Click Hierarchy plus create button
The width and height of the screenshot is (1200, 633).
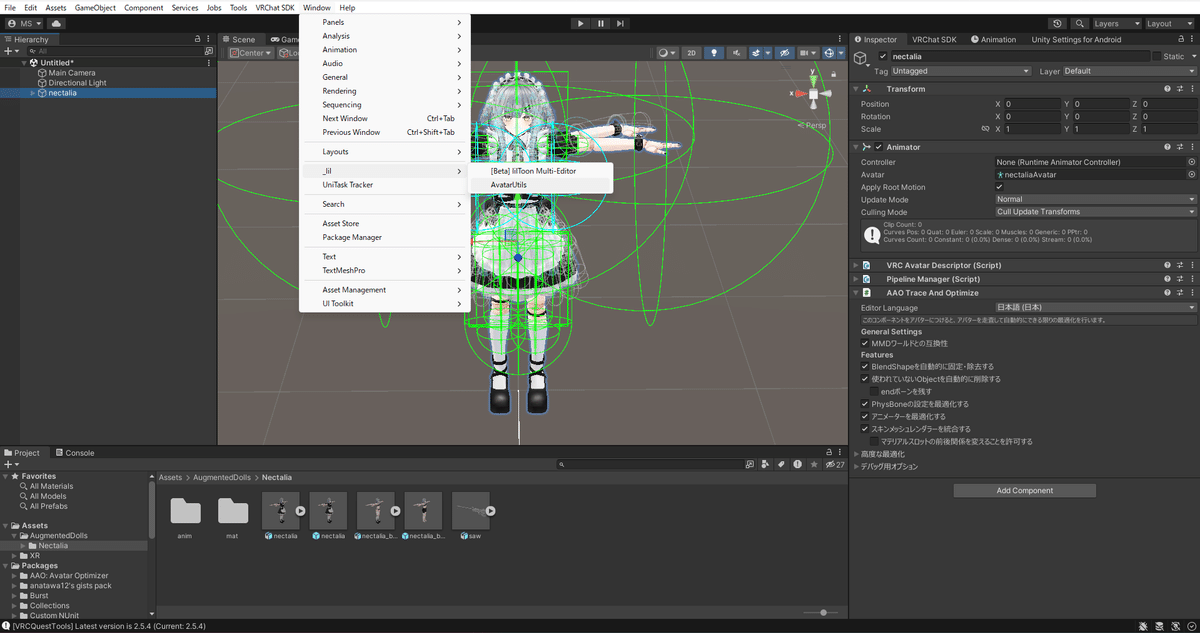[x=11, y=51]
